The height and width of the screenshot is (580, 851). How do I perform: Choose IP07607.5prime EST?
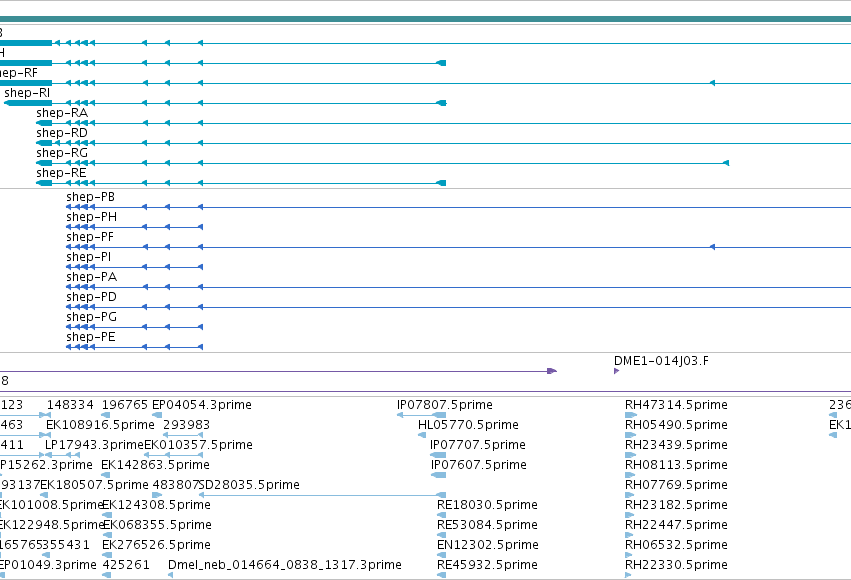click(x=479, y=465)
